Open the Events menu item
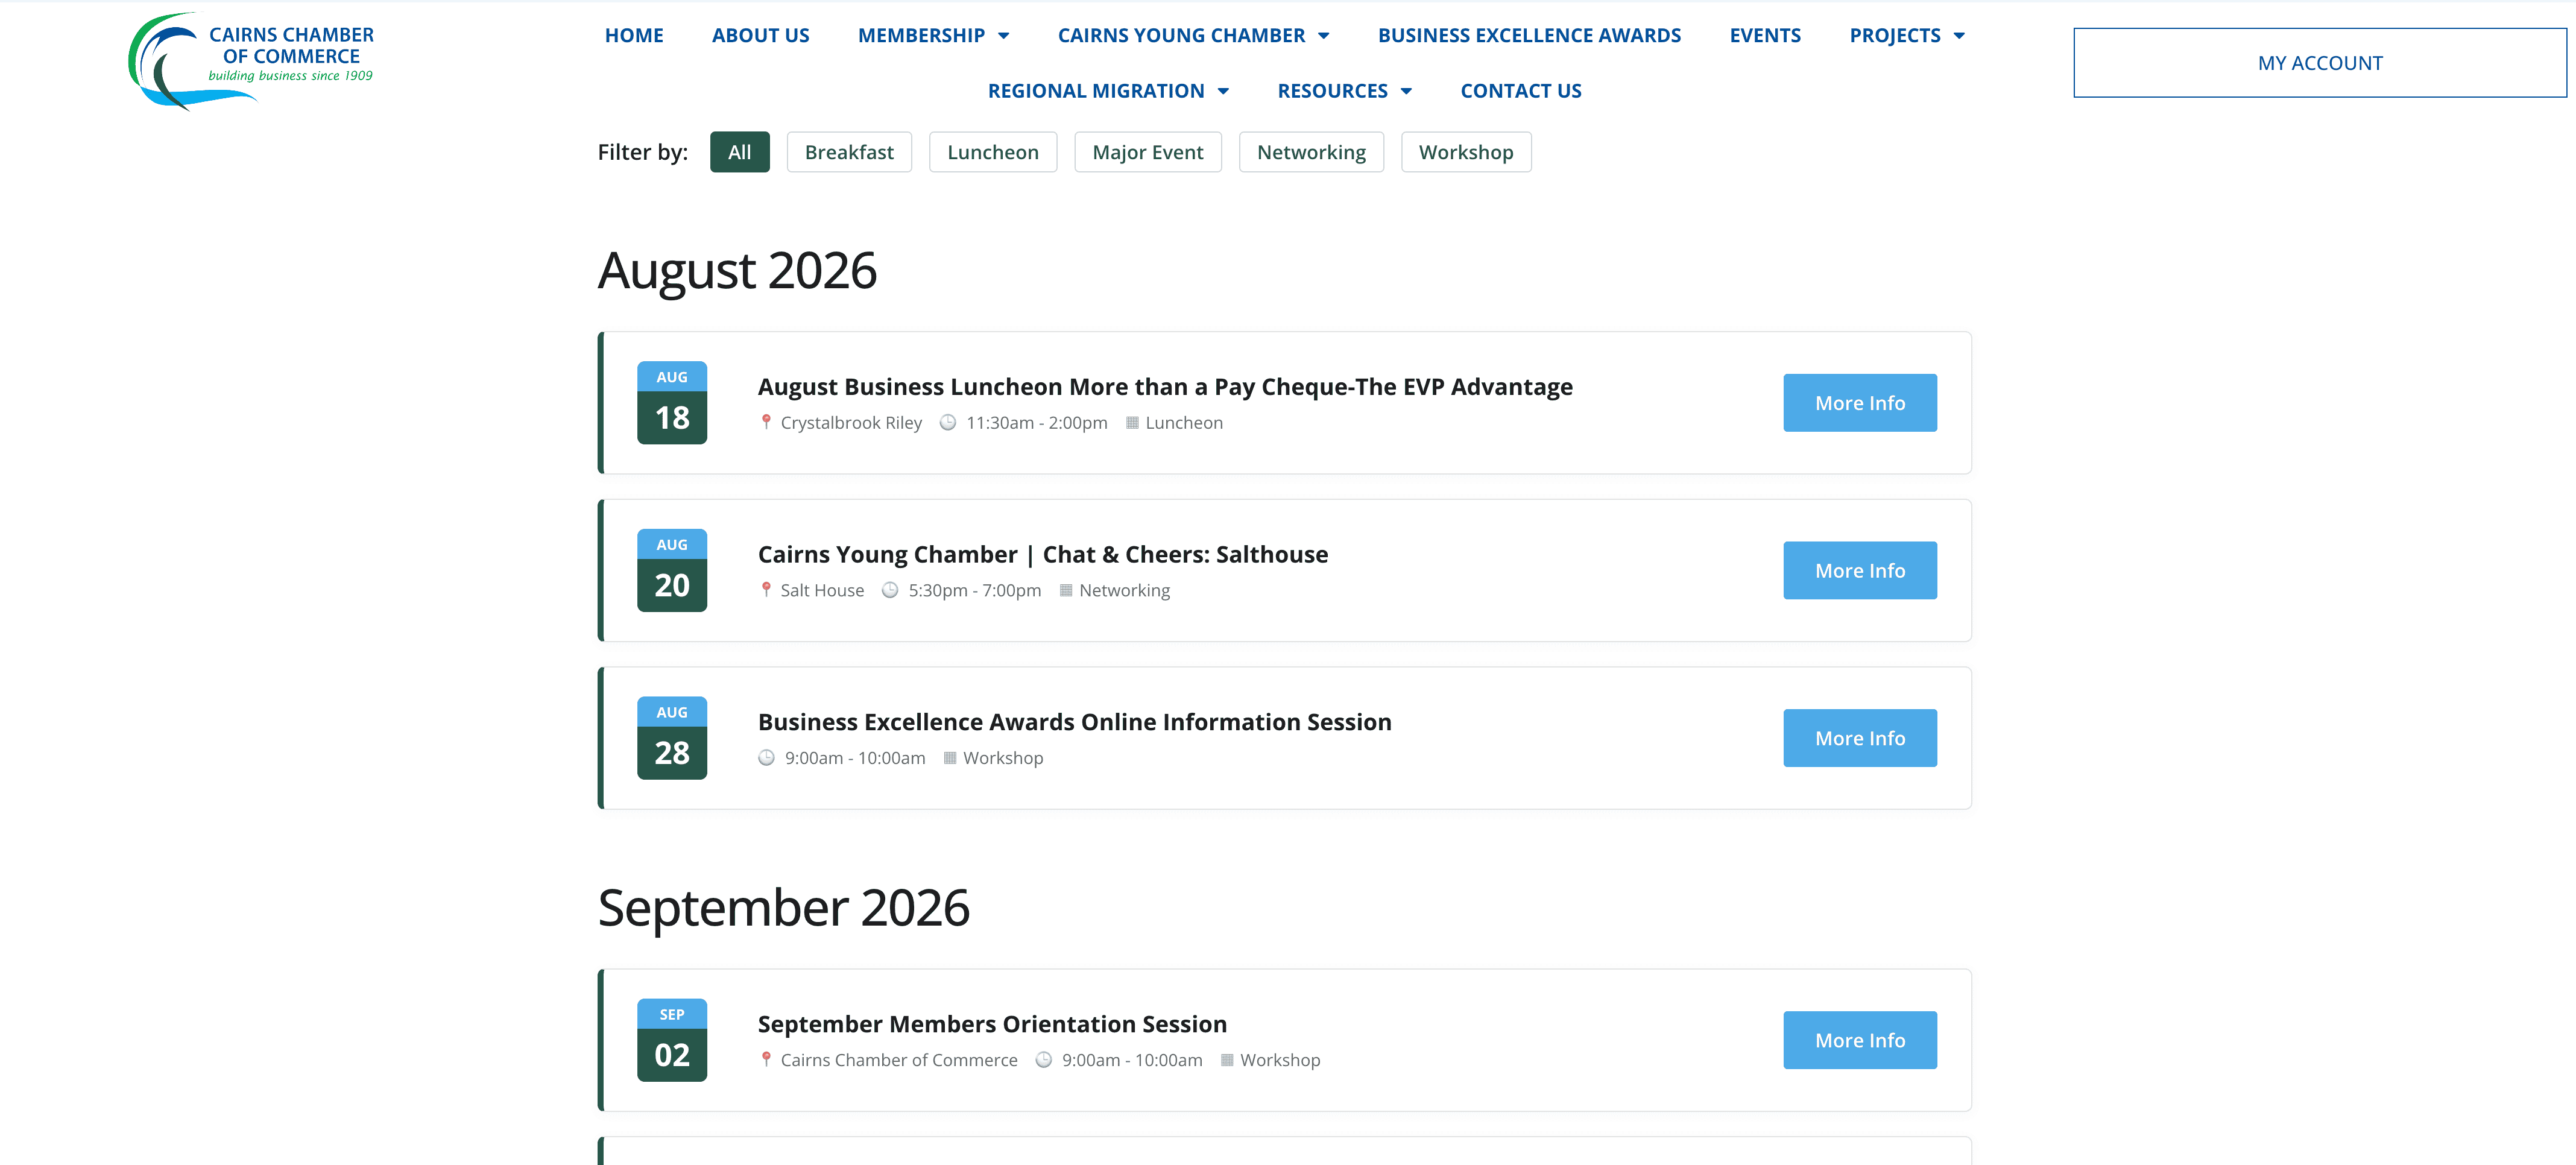This screenshot has height=1165, width=2576. coord(1765,36)
